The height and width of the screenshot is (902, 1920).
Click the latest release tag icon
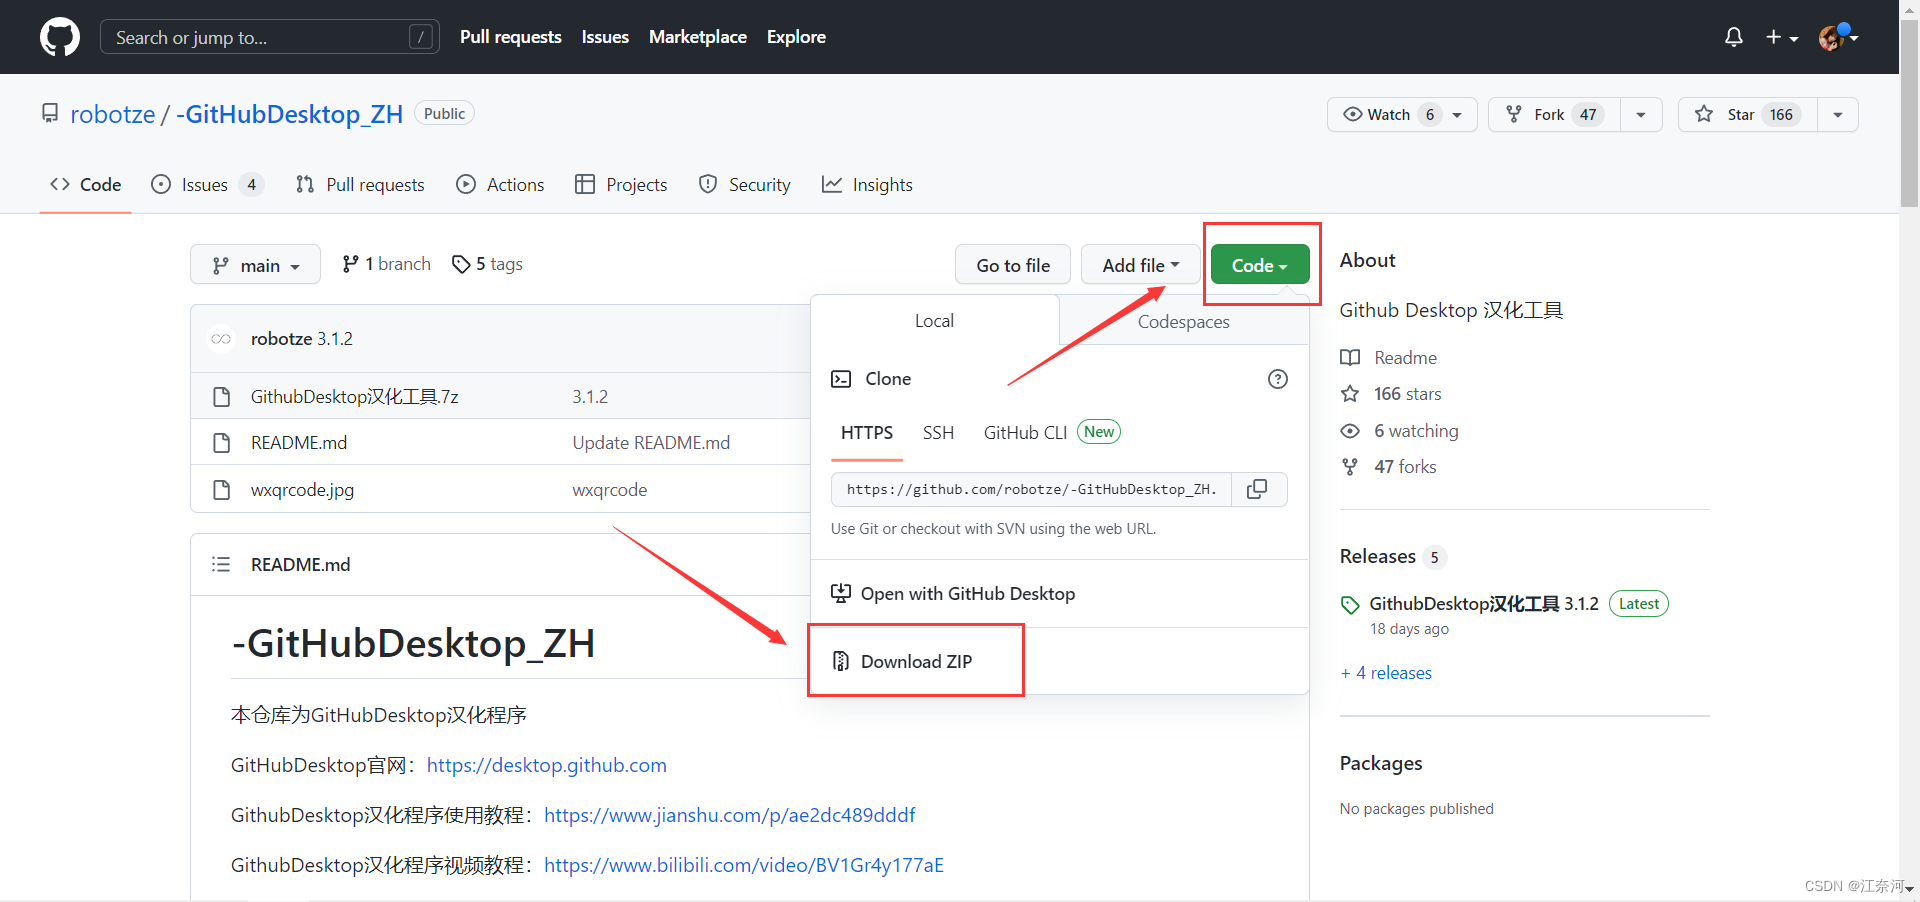[1350, 604]
